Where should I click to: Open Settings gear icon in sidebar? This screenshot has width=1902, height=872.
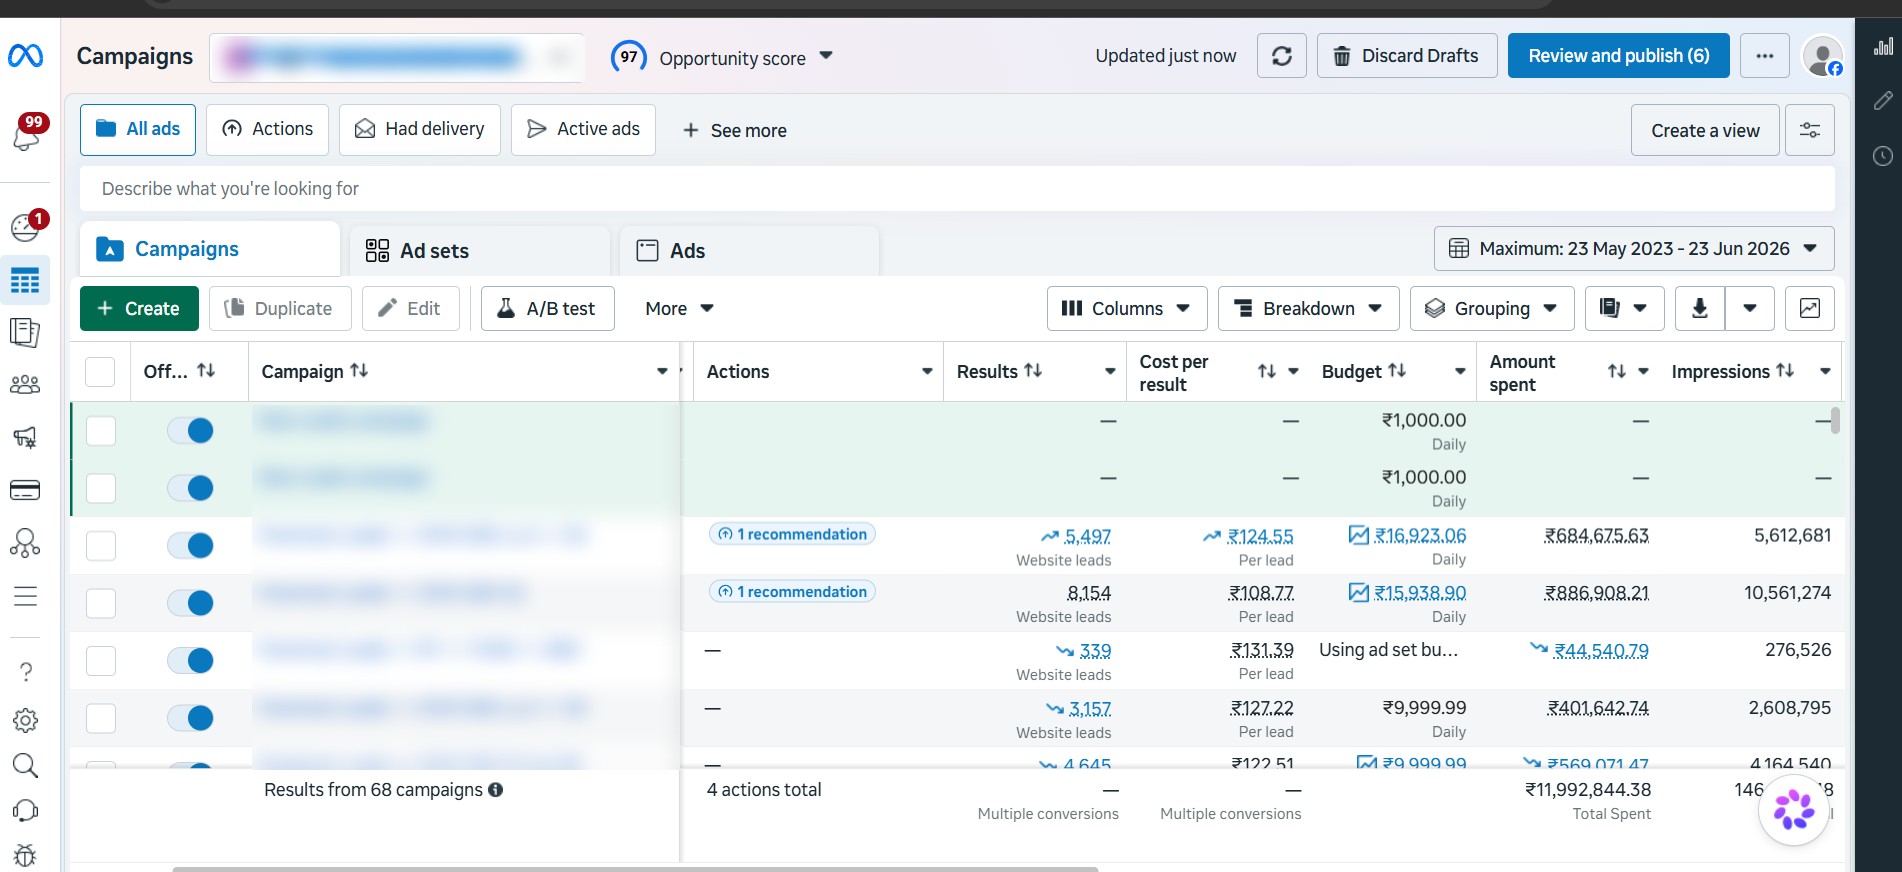26,720
